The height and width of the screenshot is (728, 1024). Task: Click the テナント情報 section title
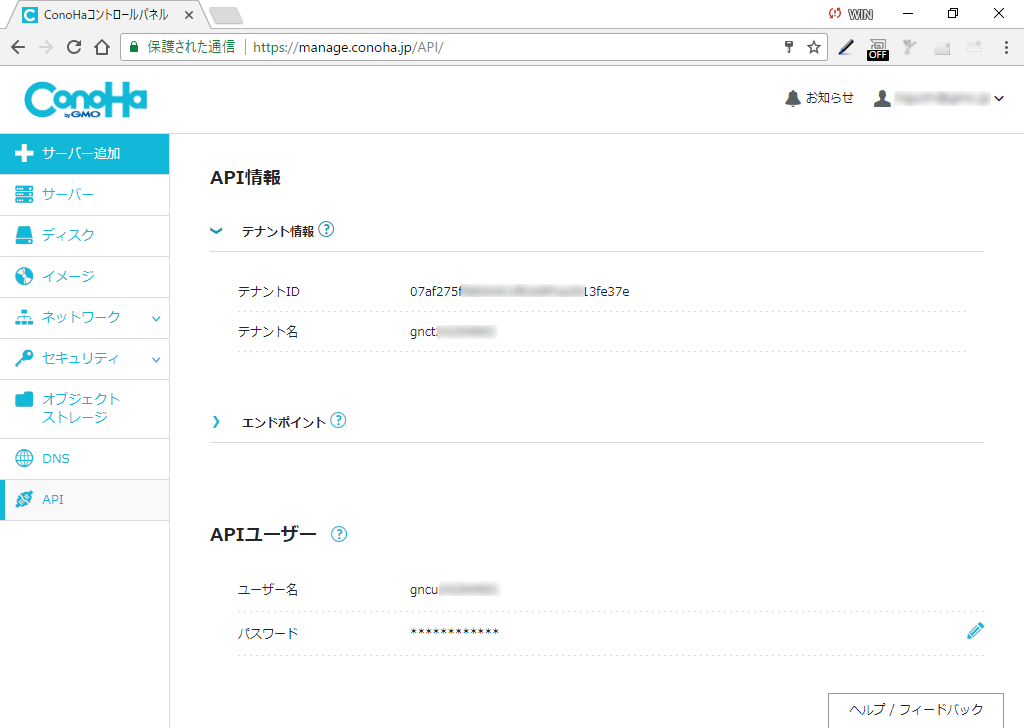click(278, 231)
